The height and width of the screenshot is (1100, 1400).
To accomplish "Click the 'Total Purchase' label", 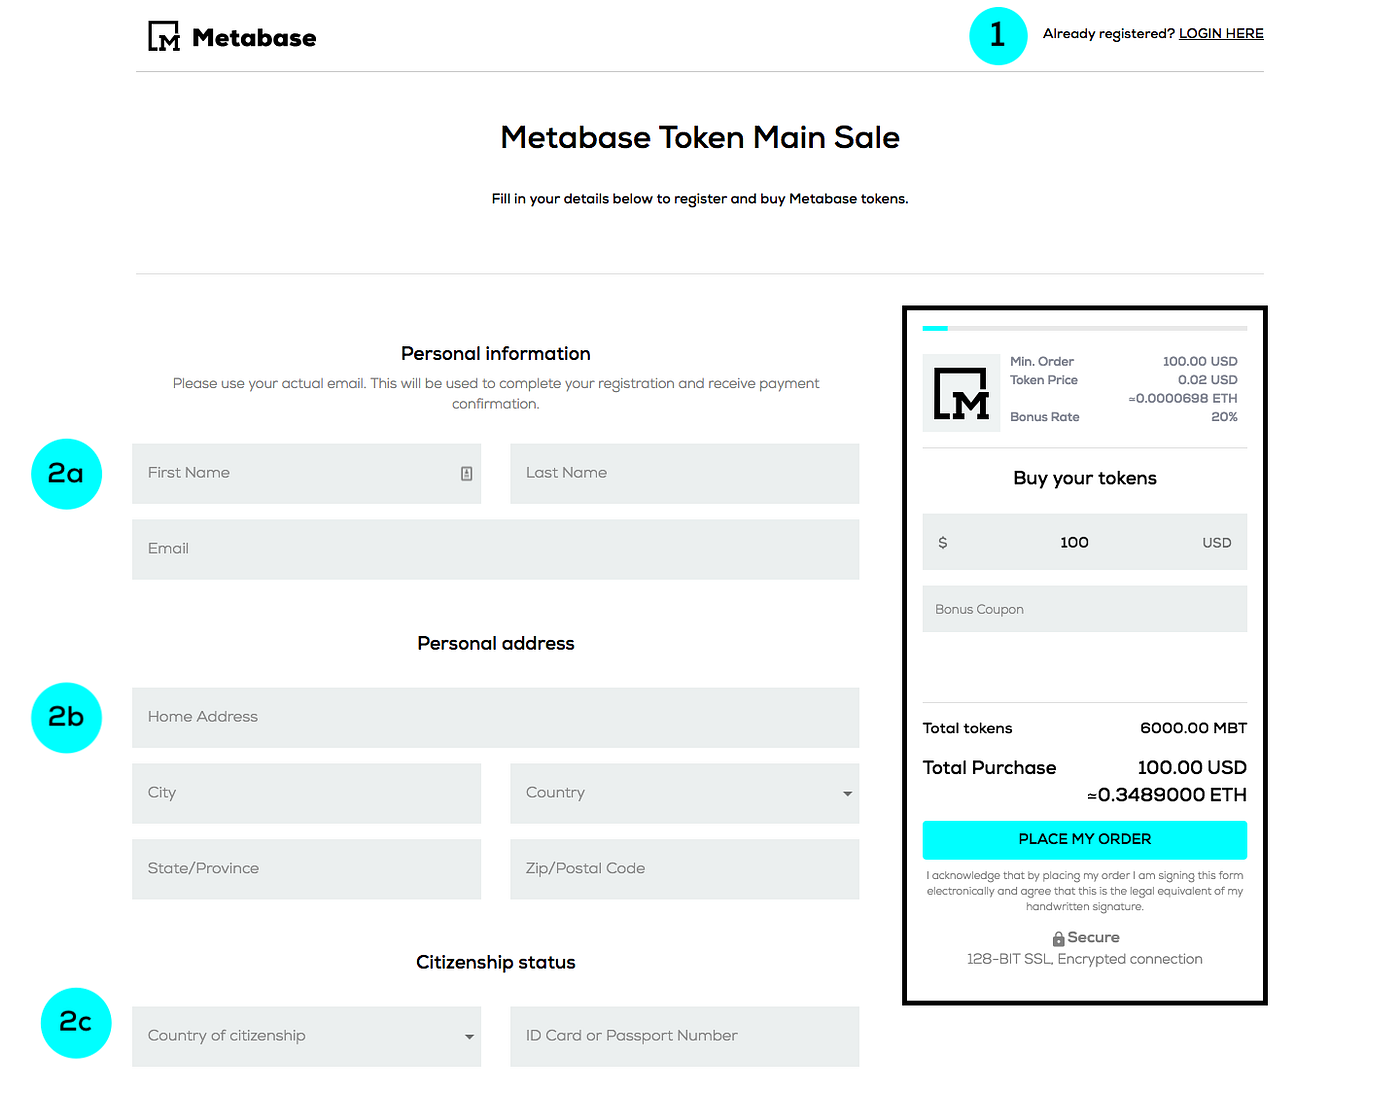I will point(989,768).
